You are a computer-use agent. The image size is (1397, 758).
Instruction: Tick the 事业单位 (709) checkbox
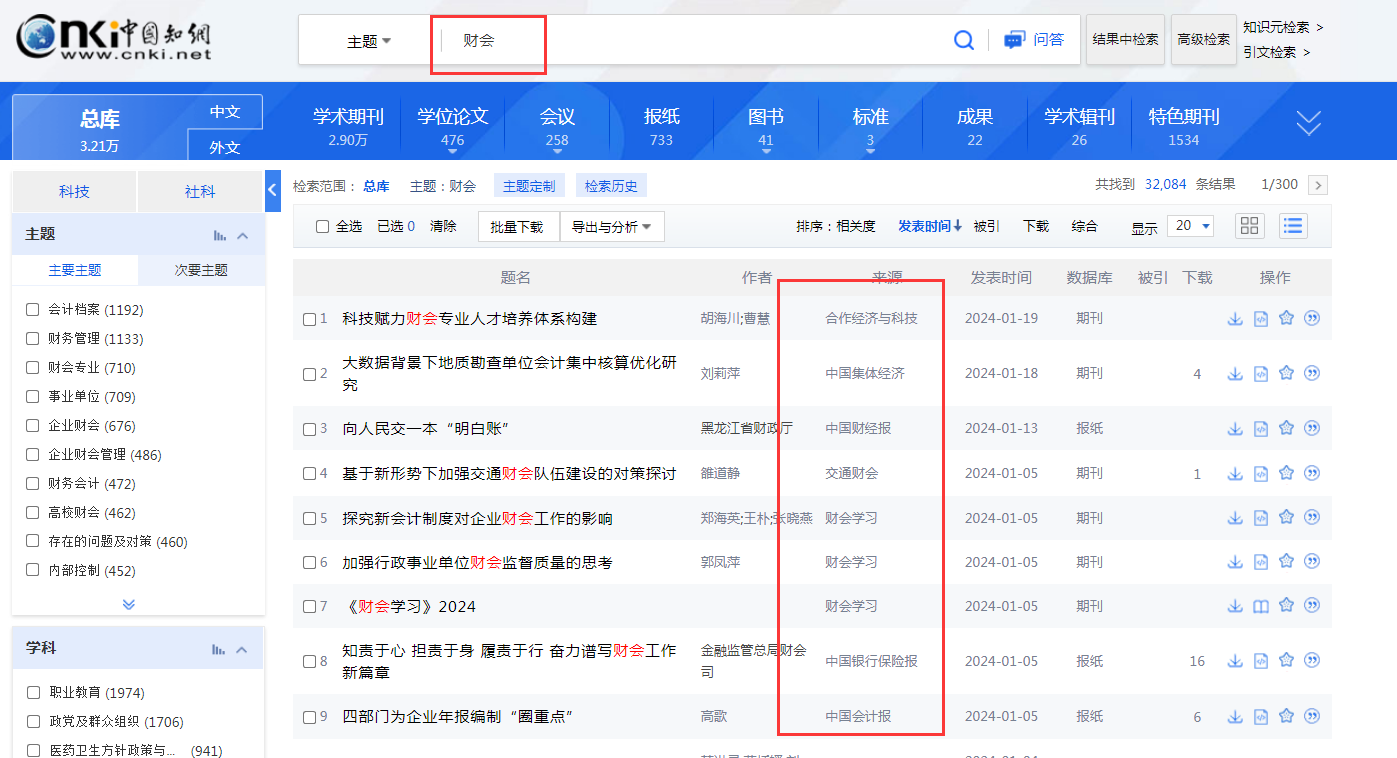33,397
